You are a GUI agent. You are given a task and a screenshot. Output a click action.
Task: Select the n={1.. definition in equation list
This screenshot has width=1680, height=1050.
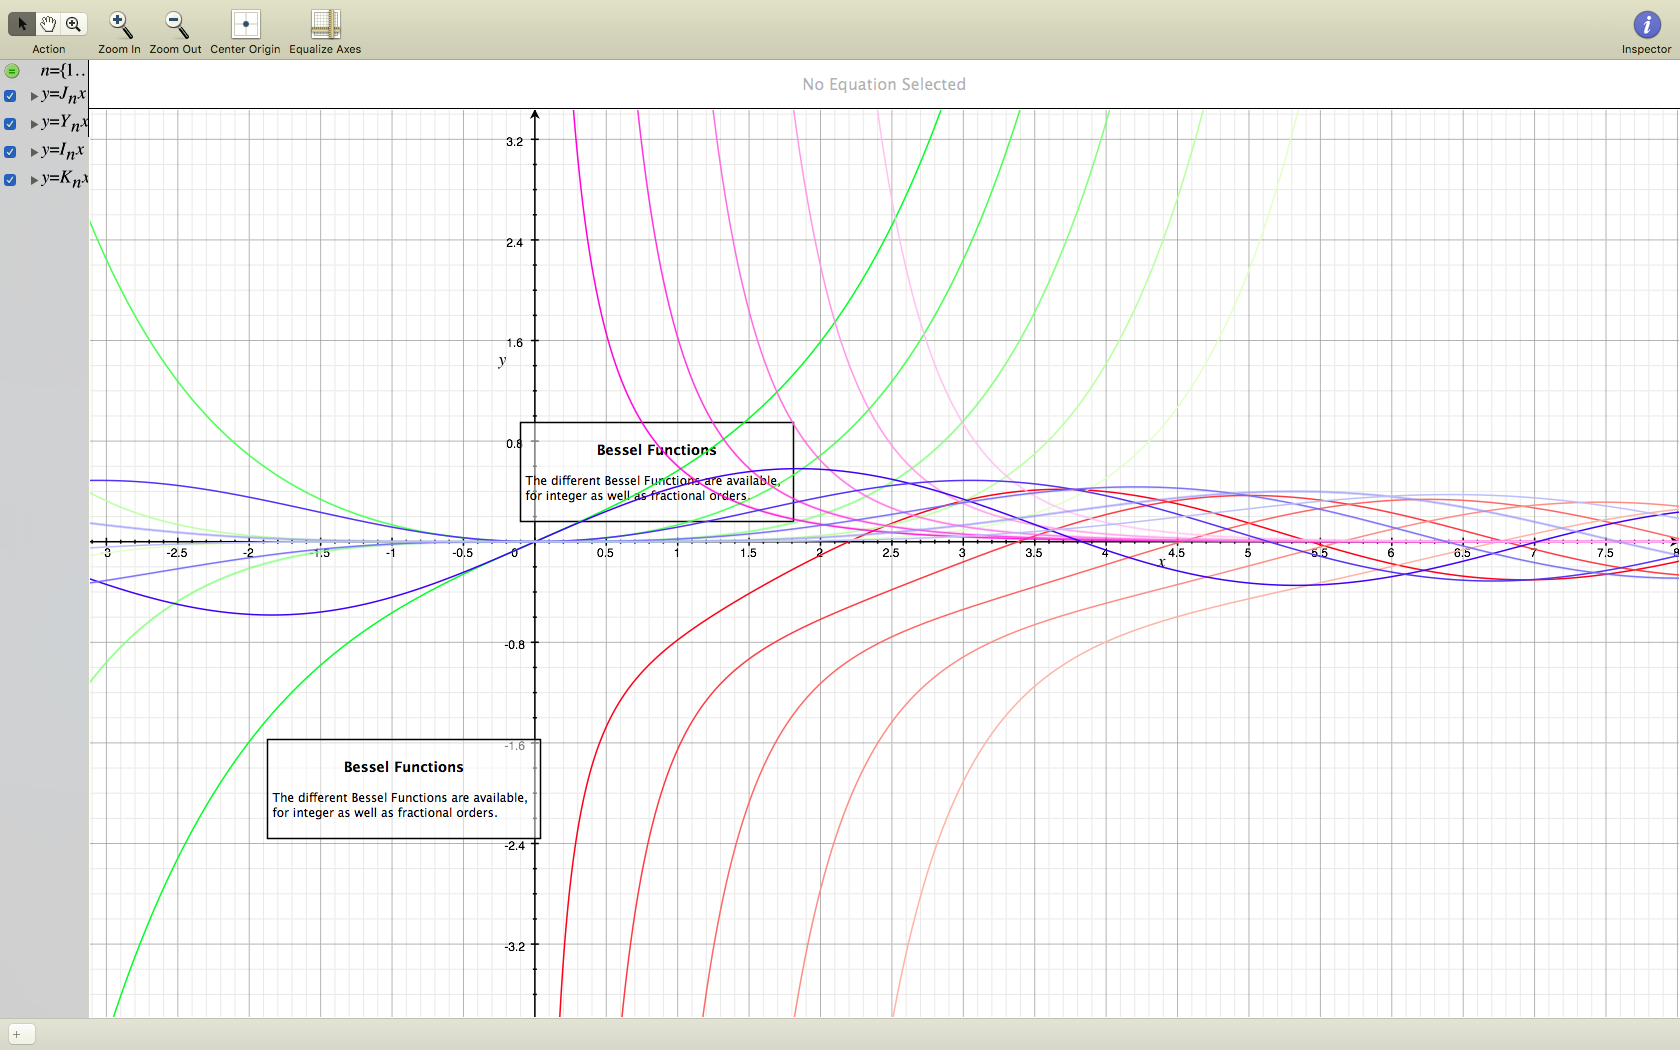point(62,71)
